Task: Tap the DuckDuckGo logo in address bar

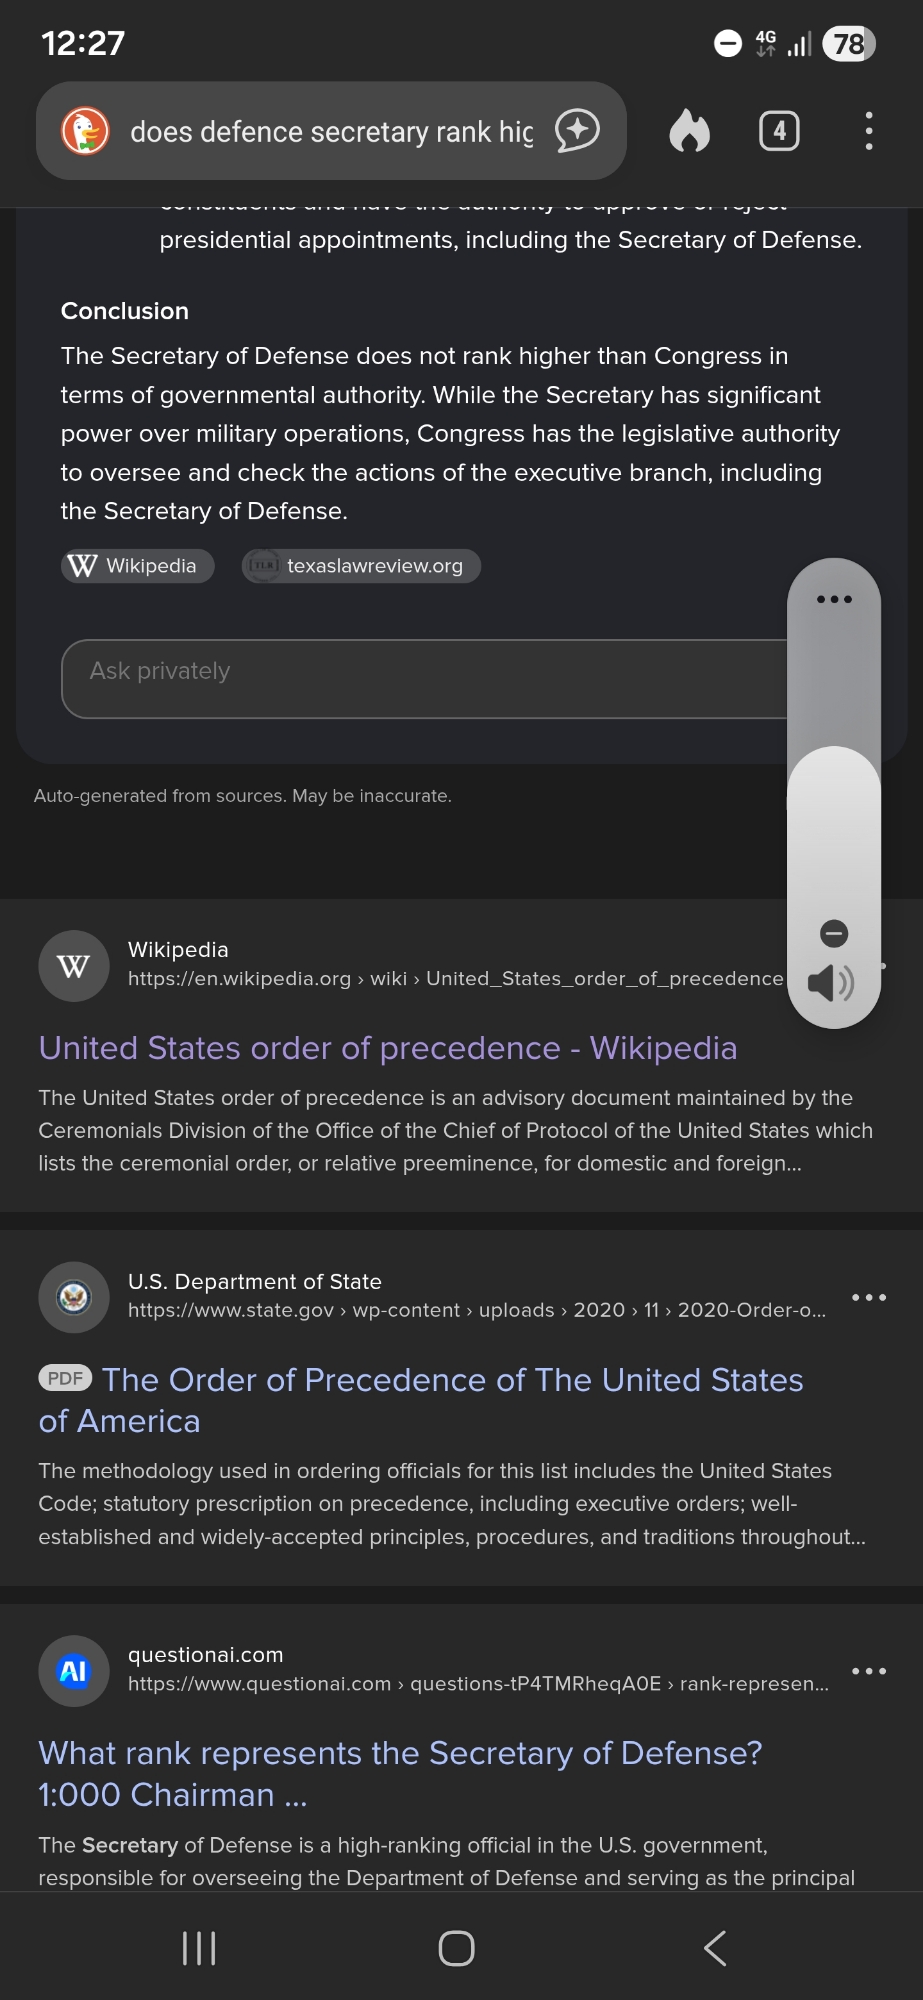Action: (85, 131)
